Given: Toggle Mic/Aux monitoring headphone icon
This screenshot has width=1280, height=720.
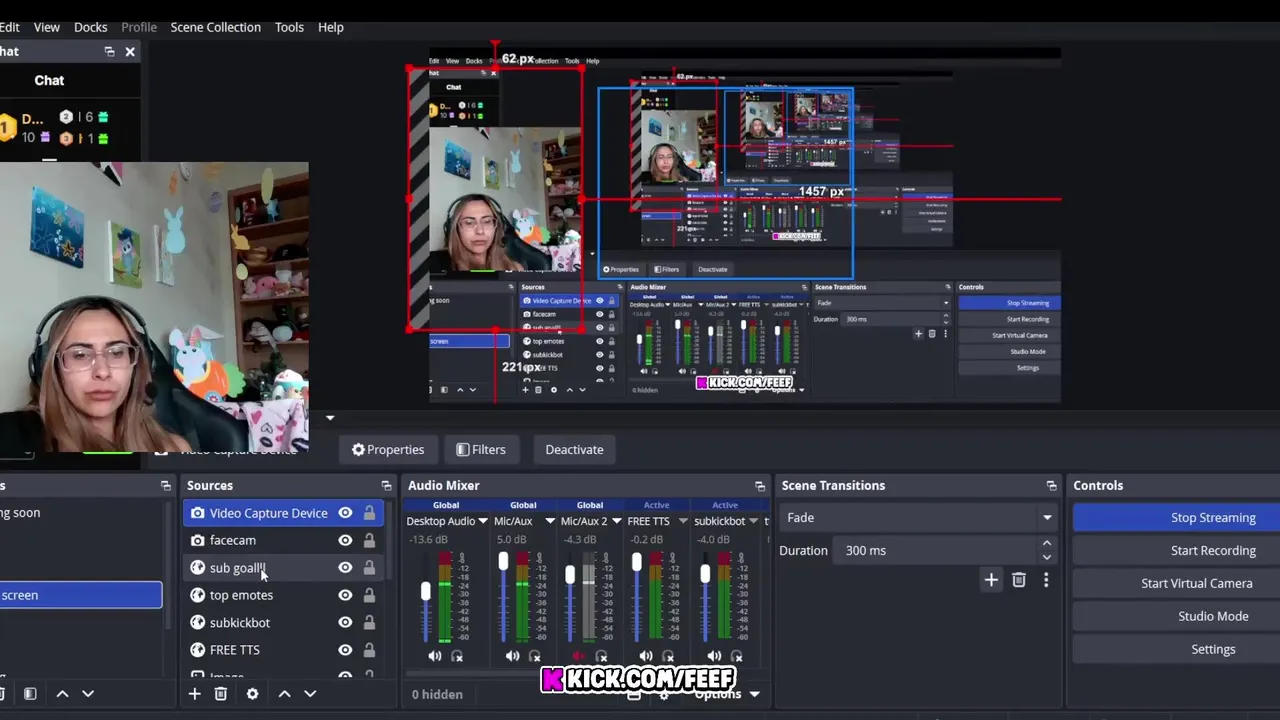Looking at the screenshot, I should pyautogui.click(x=534, y=656).
